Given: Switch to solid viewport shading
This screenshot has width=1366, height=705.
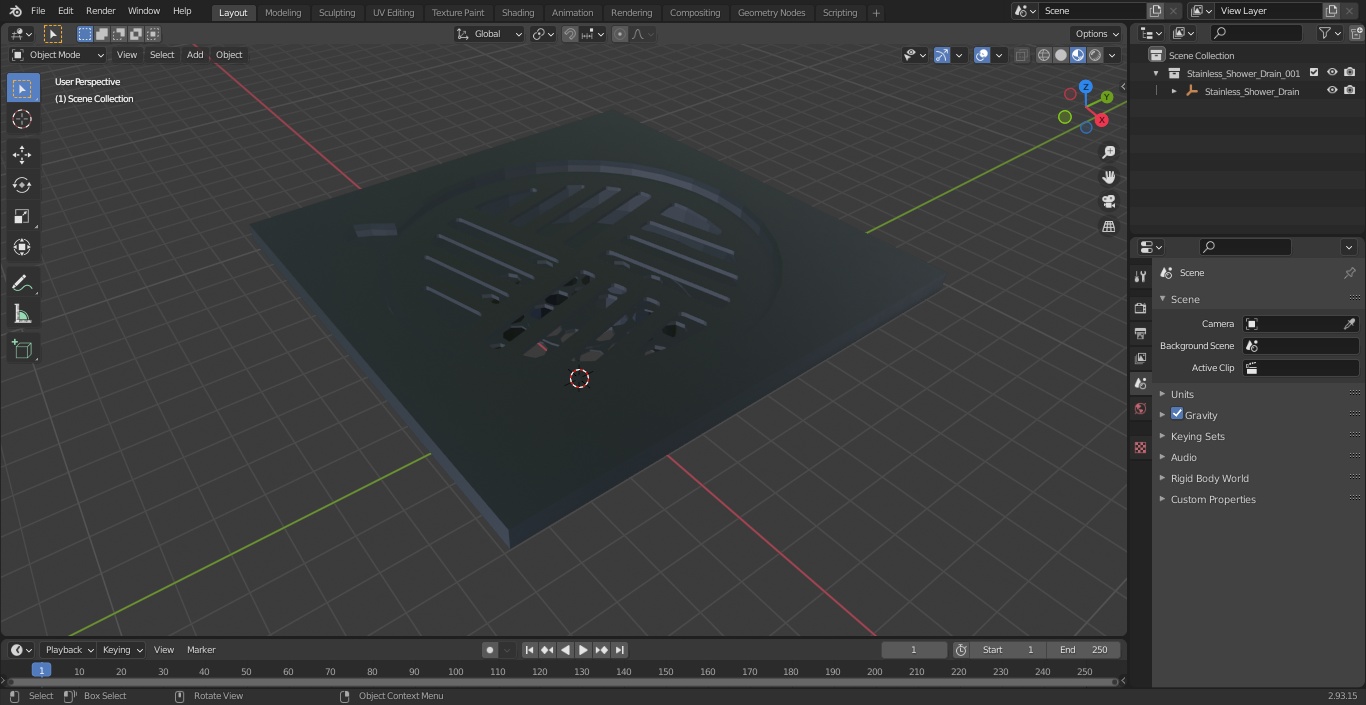Looking at the screenshot, I should (x=1061, y=55).
